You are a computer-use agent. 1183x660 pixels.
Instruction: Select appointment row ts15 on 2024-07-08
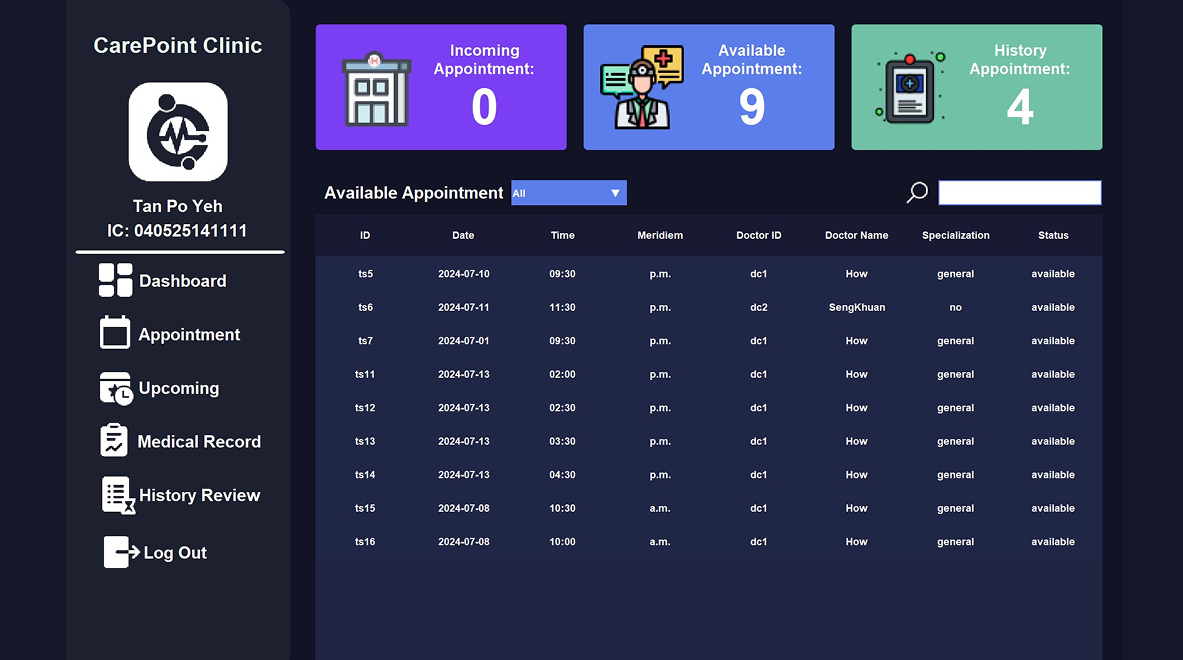pyautogui.click(x=708, y=508)
